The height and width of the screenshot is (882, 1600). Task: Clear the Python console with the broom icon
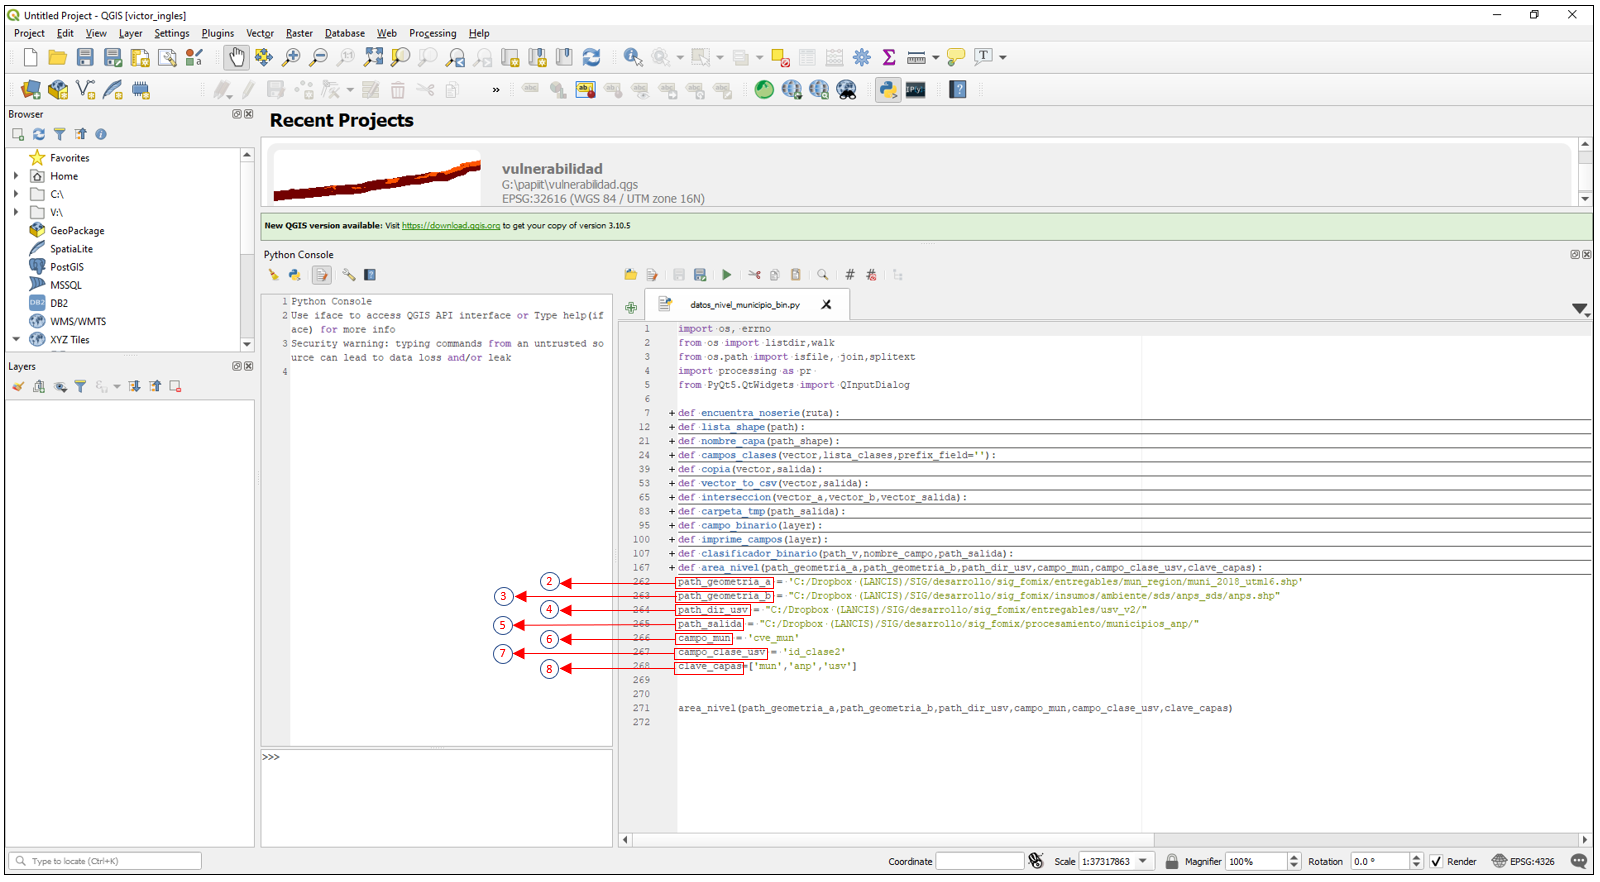click(273, 275)
